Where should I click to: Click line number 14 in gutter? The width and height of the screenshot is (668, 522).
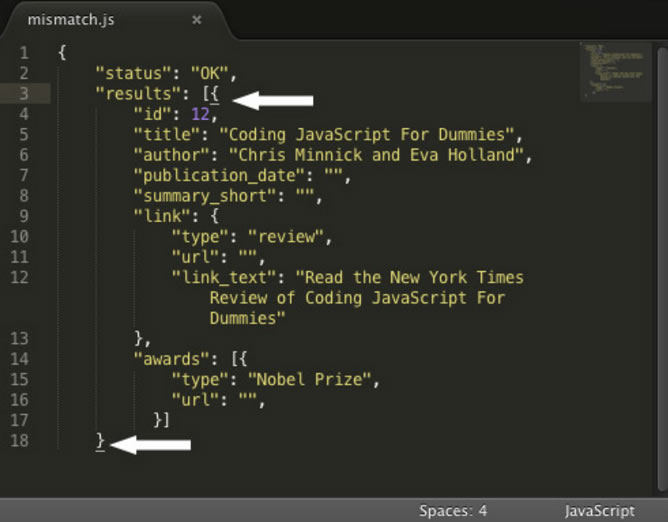[x=20, y=359]
